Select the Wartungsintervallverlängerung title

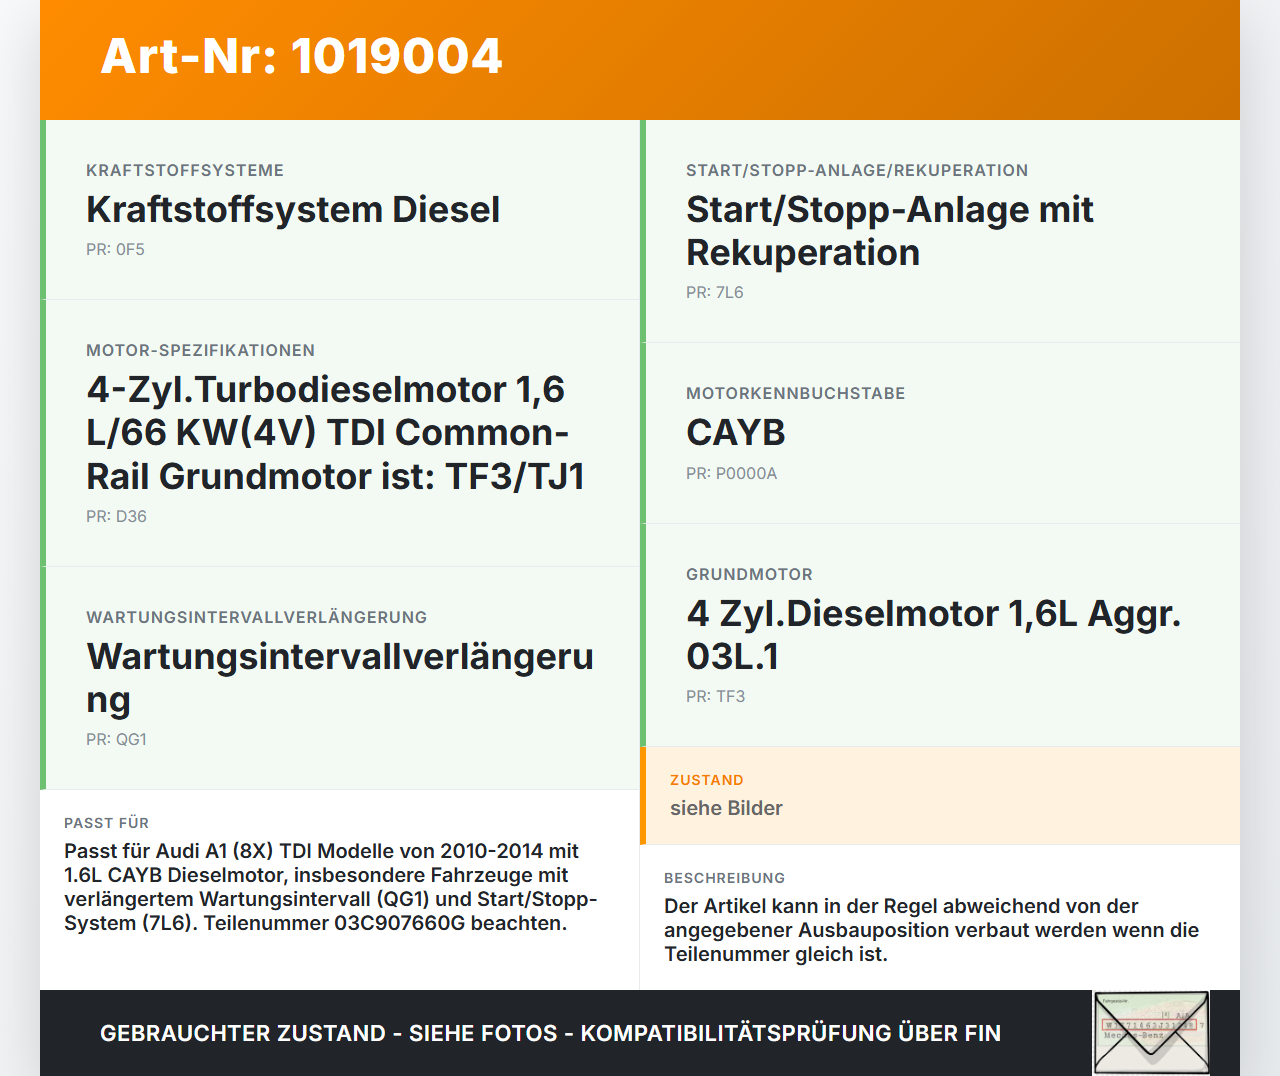pos(340,677)
